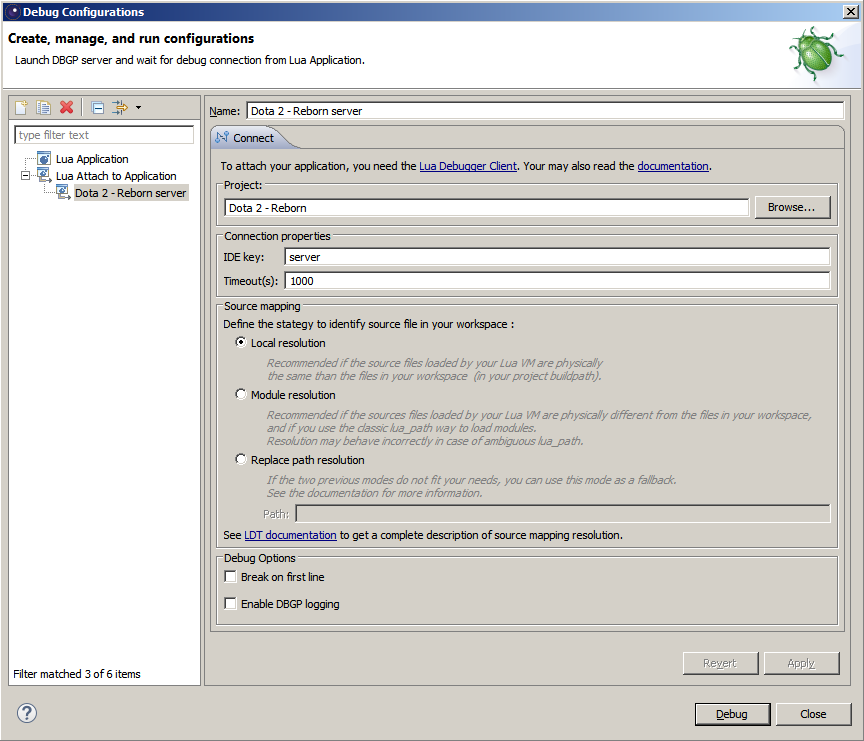Click 'Create, manage, and run configurations' heading
The width and height of the screenshot is (864, 741).
coord(131,39)
